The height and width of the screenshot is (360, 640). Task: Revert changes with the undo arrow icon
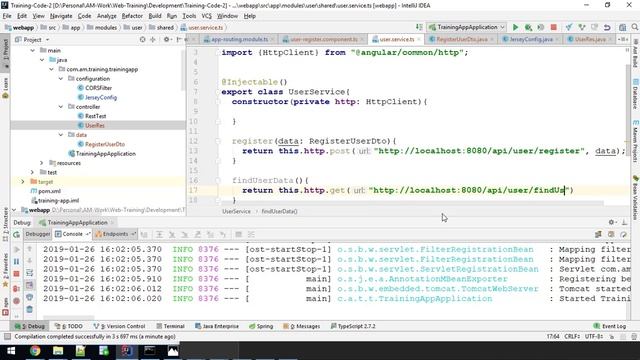coord(607,27)
